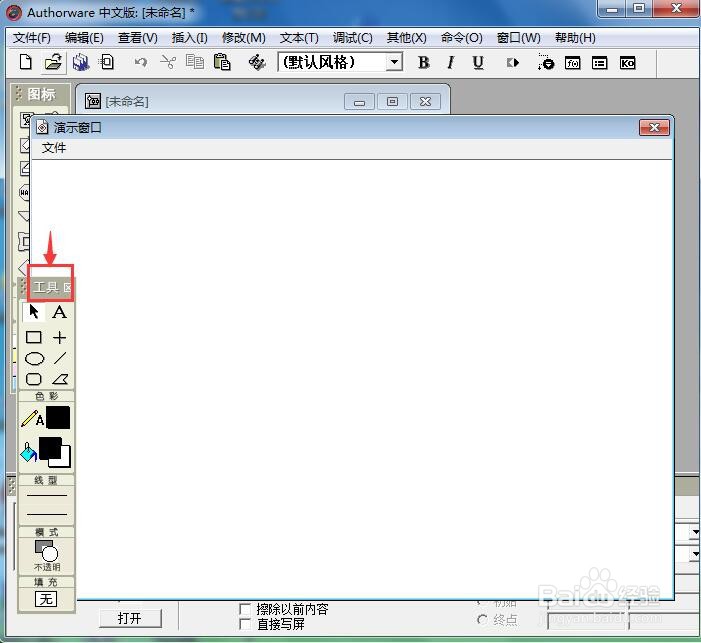Close the 未命名 flowline window
This screenshot has width=701, height=643.
425,102
